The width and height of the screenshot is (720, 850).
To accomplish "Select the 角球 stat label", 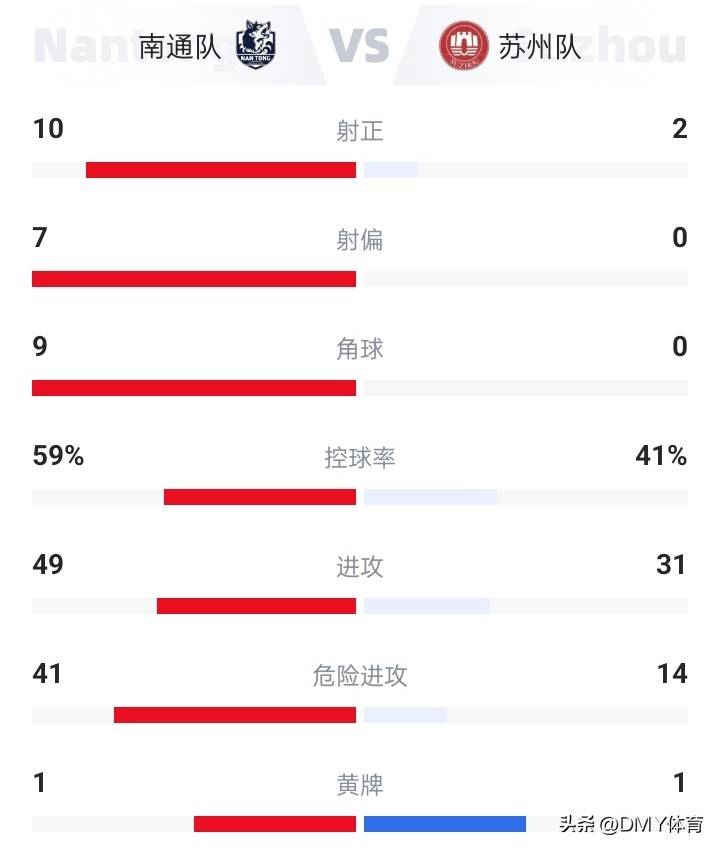I will pyautogui.click(x=359, y=349).
